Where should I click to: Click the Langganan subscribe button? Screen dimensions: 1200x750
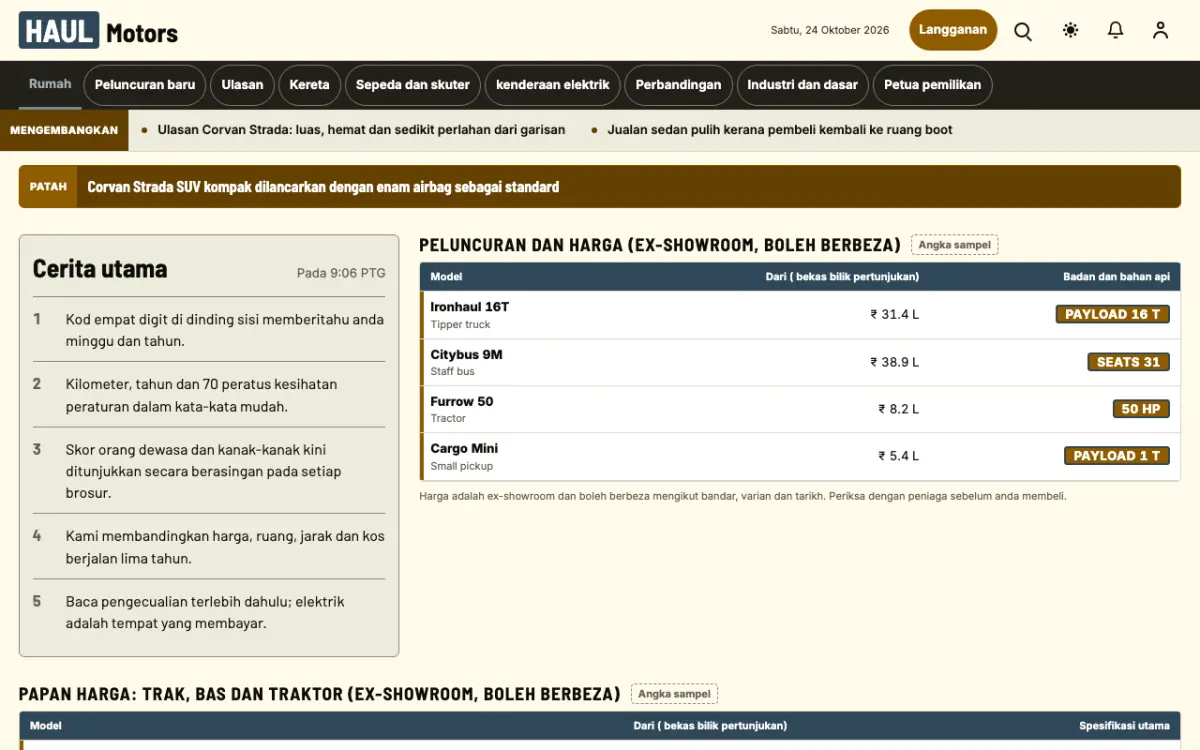click(953, 30)
